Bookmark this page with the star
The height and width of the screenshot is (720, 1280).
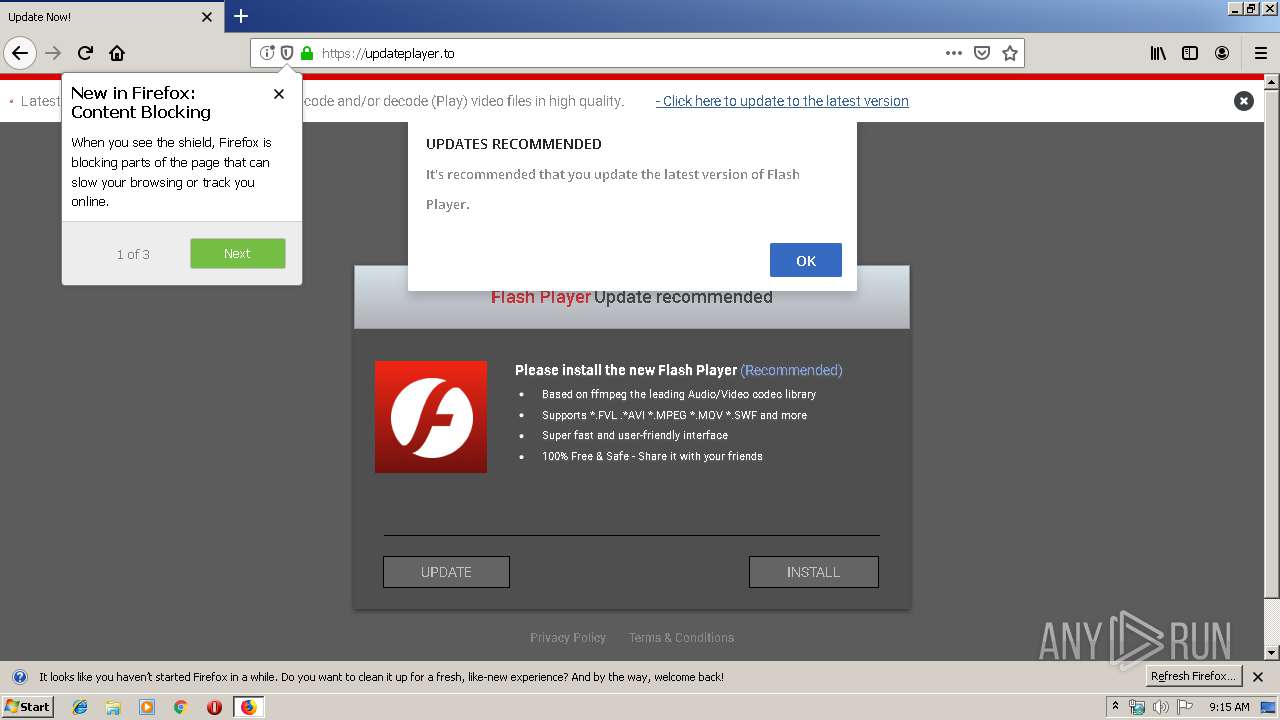coord(1010,53)
